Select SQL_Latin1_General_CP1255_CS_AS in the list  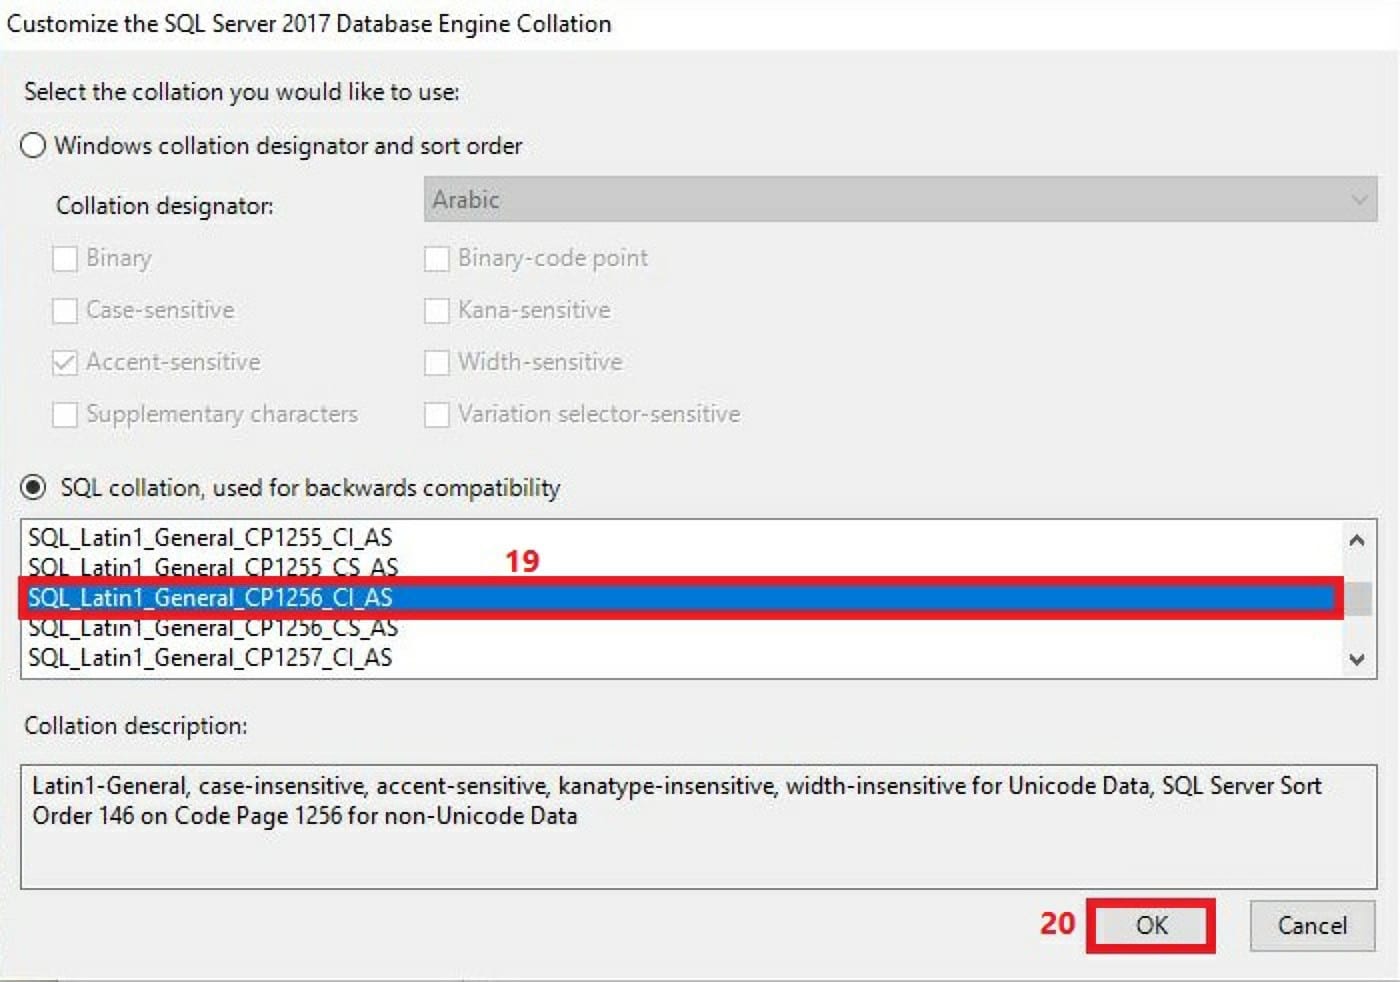(x=680, y=567)
